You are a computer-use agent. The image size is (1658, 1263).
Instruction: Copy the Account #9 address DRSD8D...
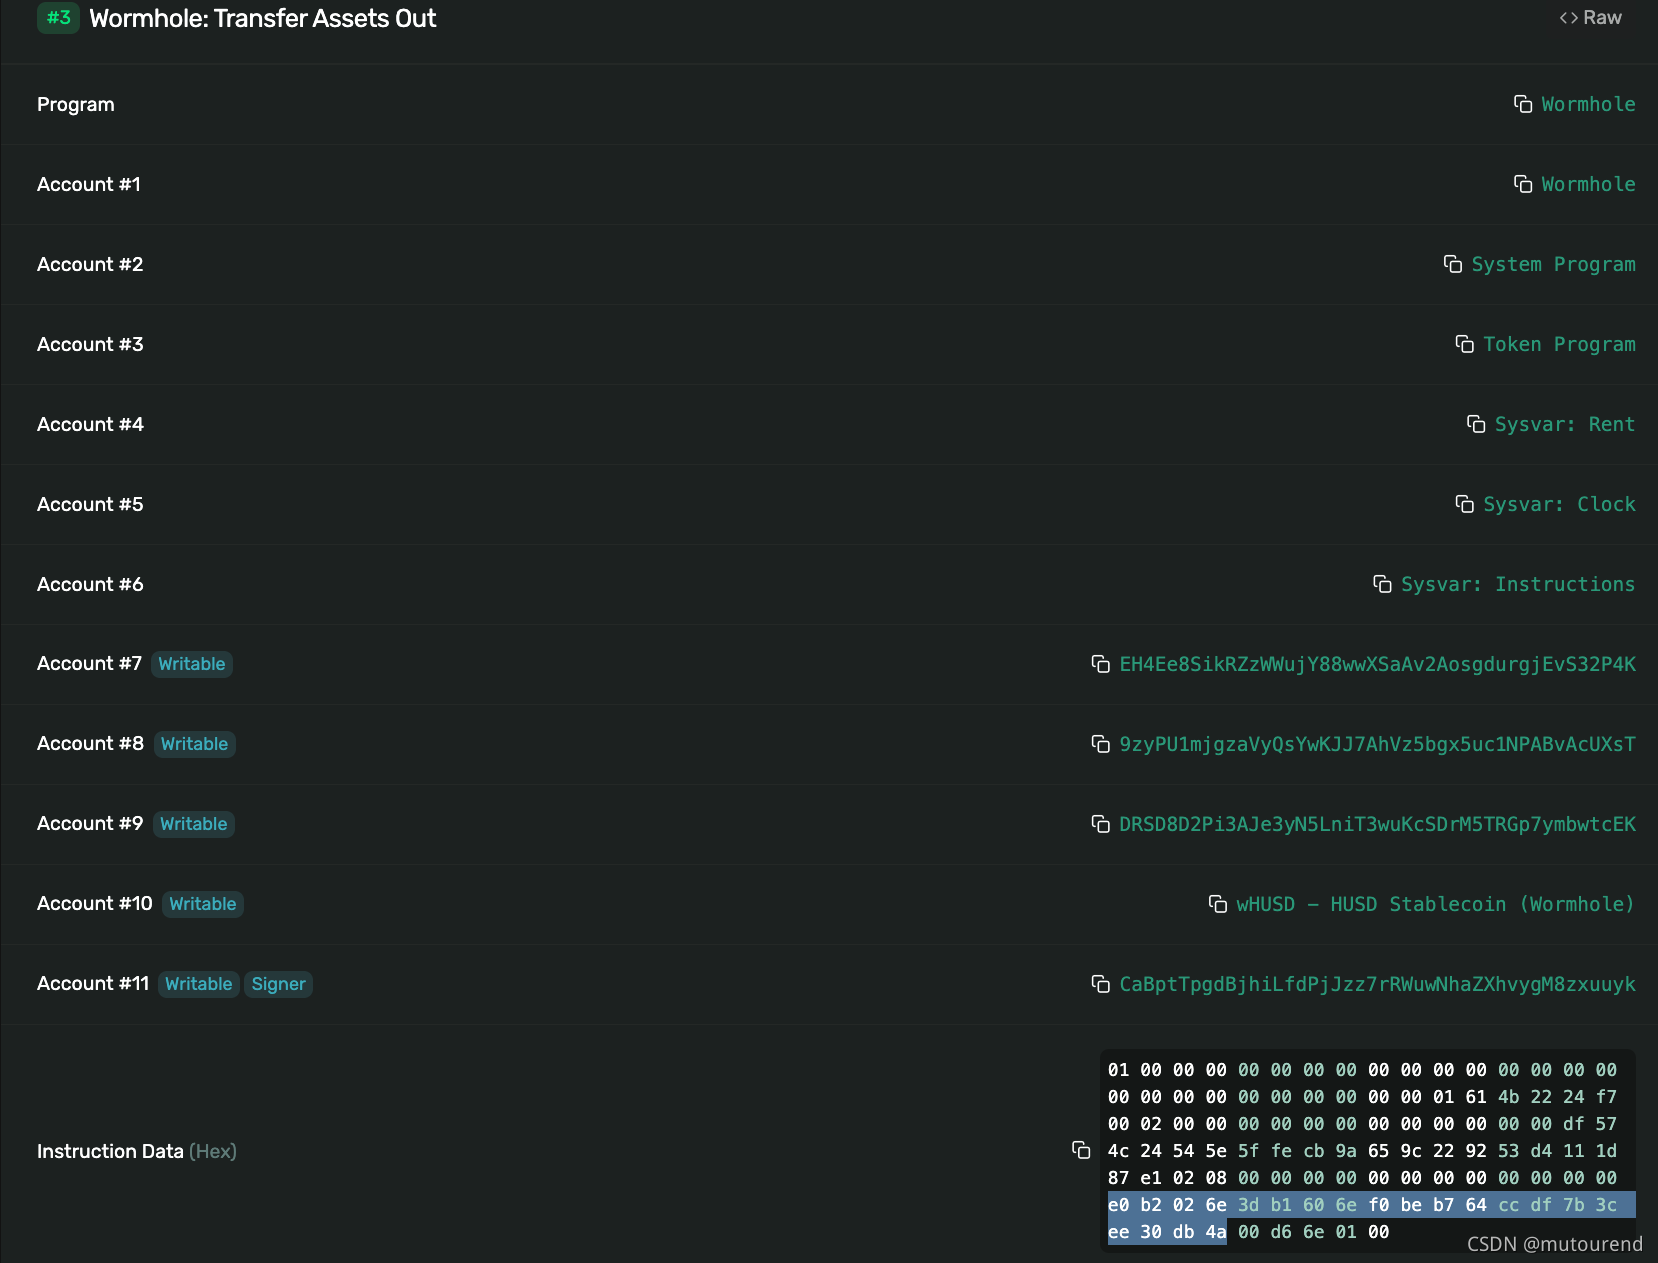point(1101,824)
